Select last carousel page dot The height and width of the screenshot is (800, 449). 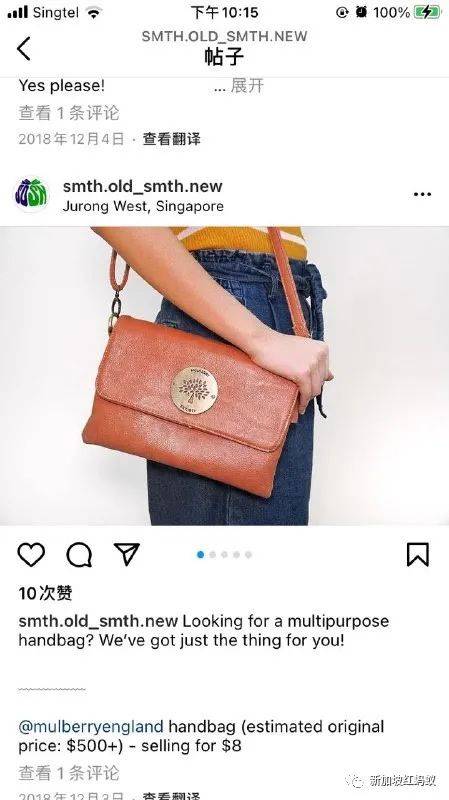(248, 555)
